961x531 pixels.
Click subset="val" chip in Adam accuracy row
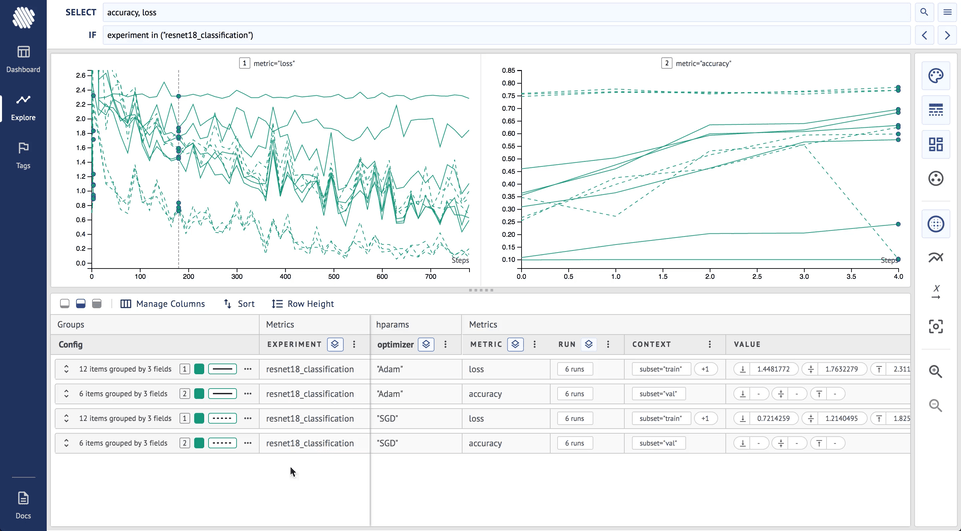(x=659, y=394)
